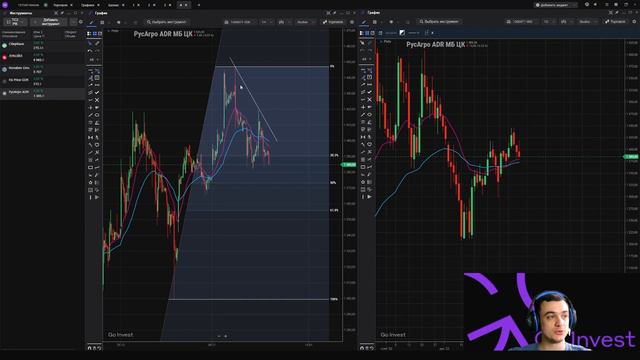Select the rectangle shape tool in right toolbar

(x=363, y=167)
